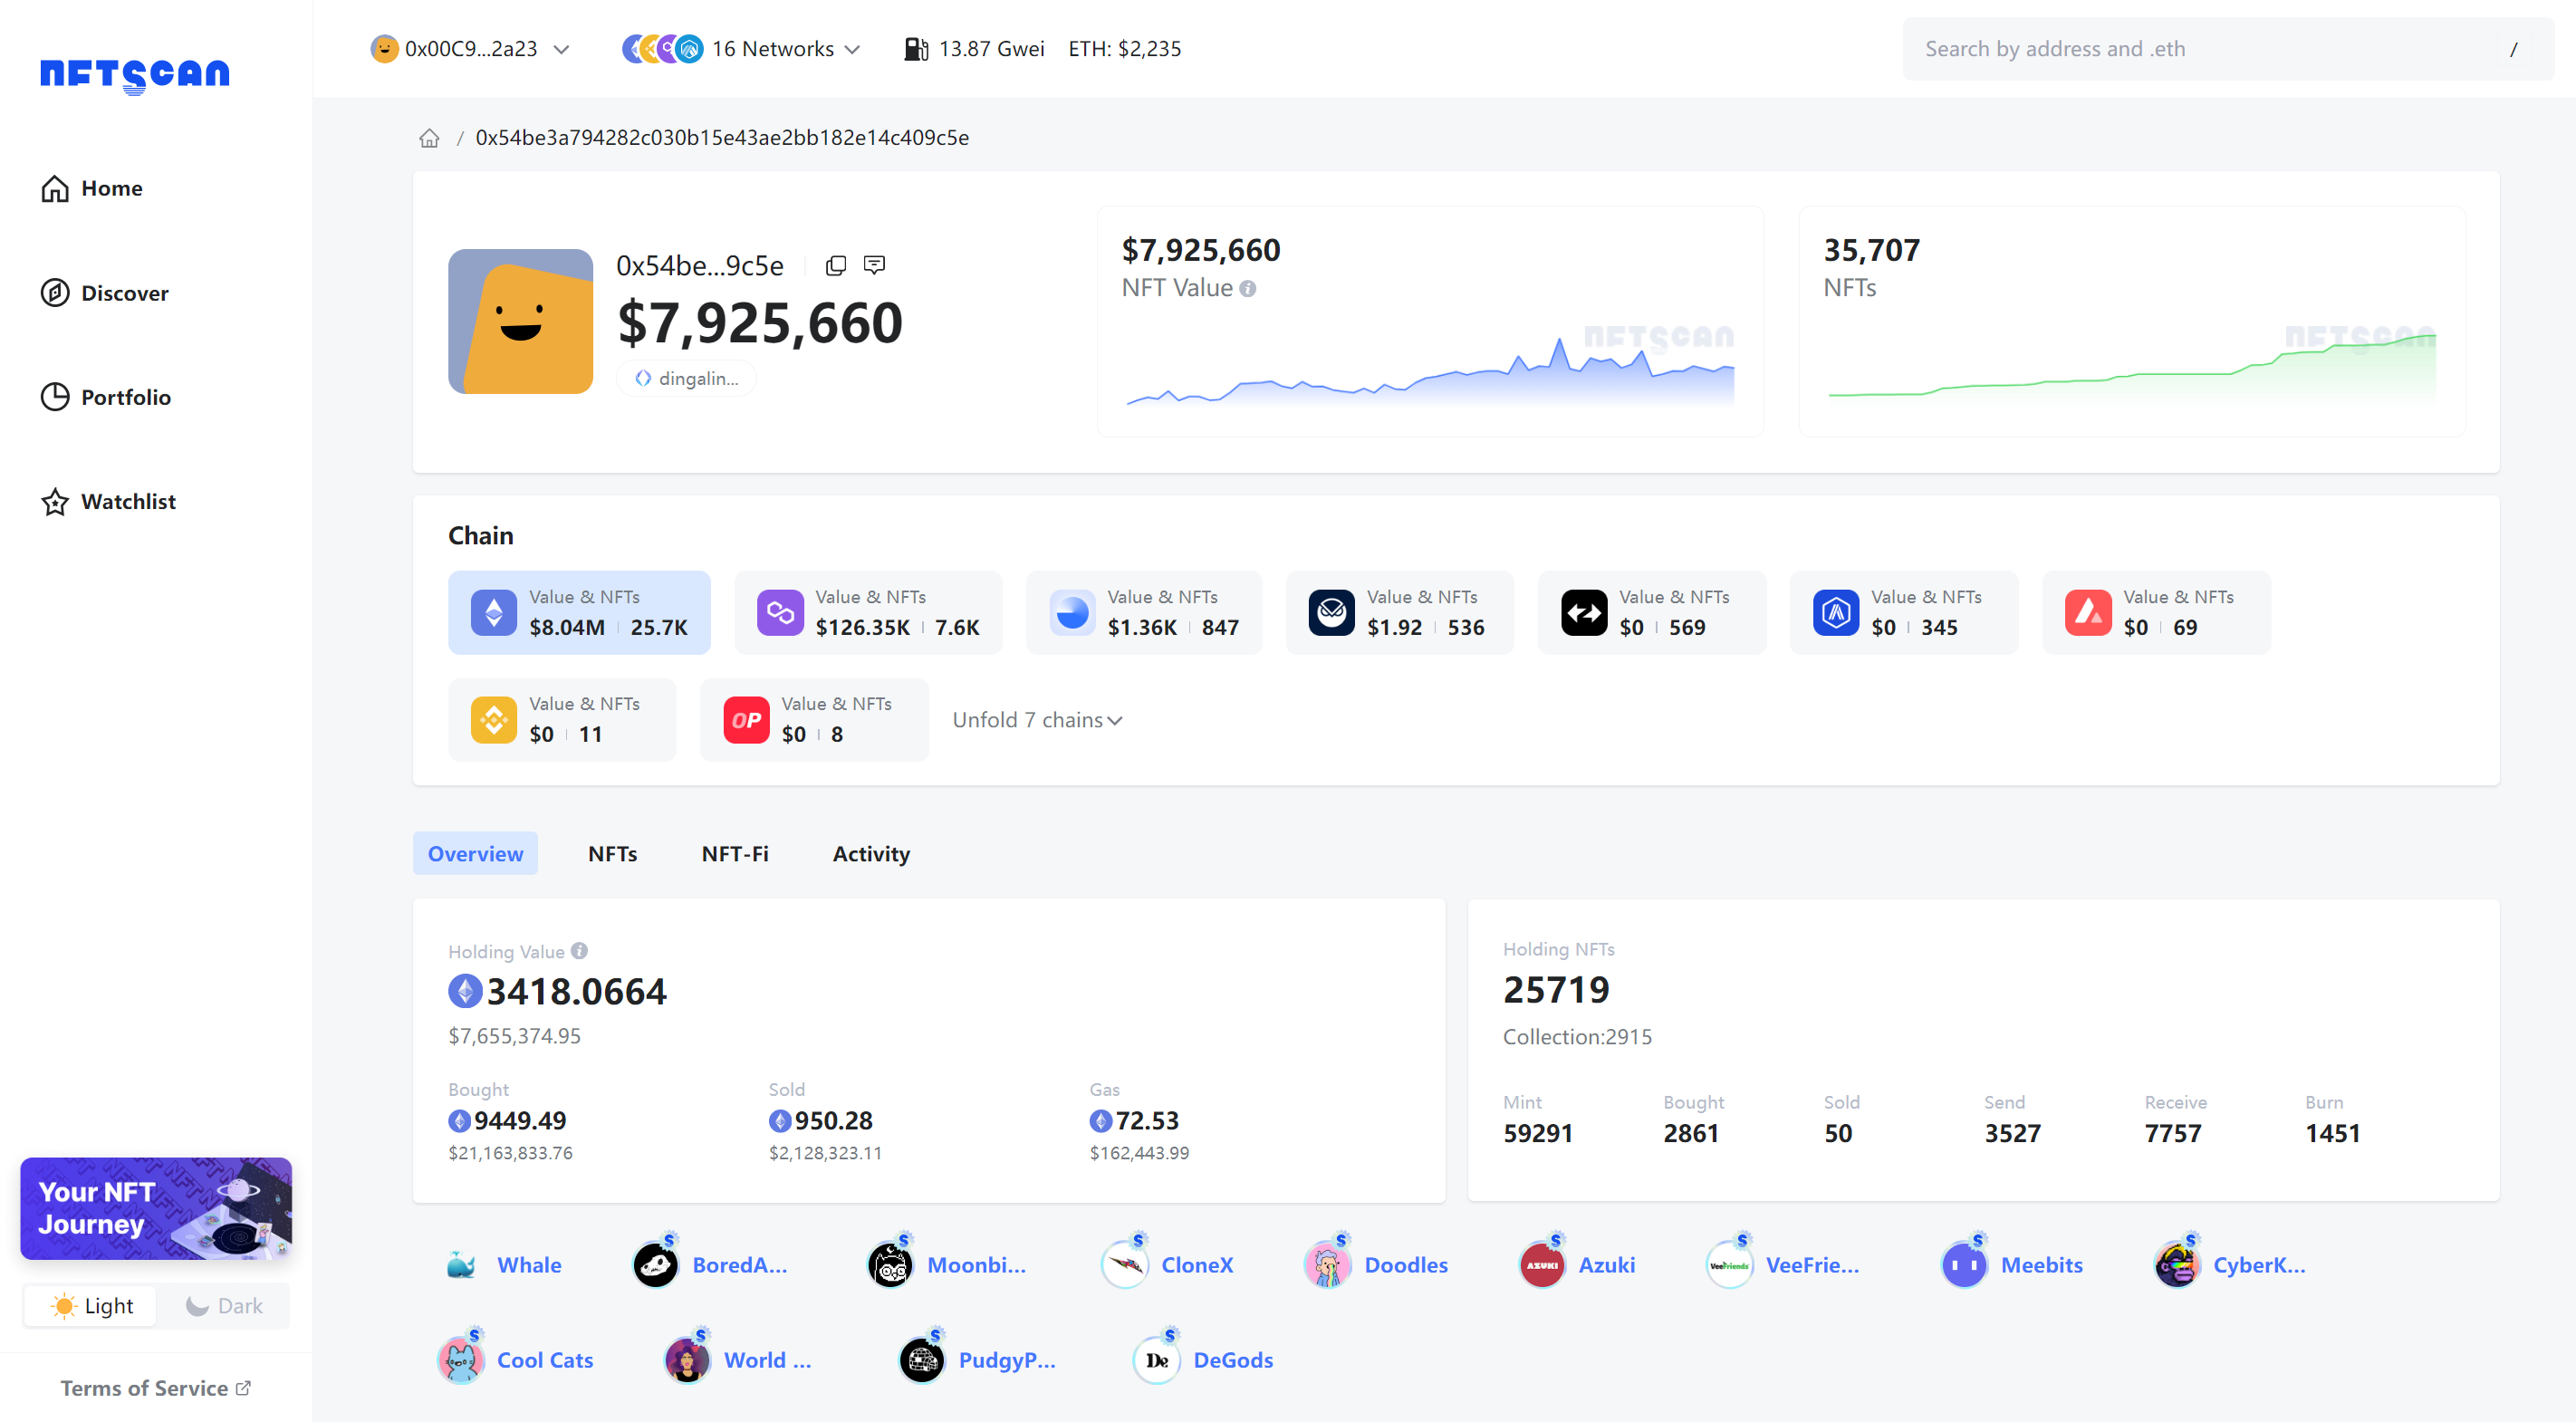Open the Portfolio sidebar section
2576x1422 pixels.
tap(126, 397)
